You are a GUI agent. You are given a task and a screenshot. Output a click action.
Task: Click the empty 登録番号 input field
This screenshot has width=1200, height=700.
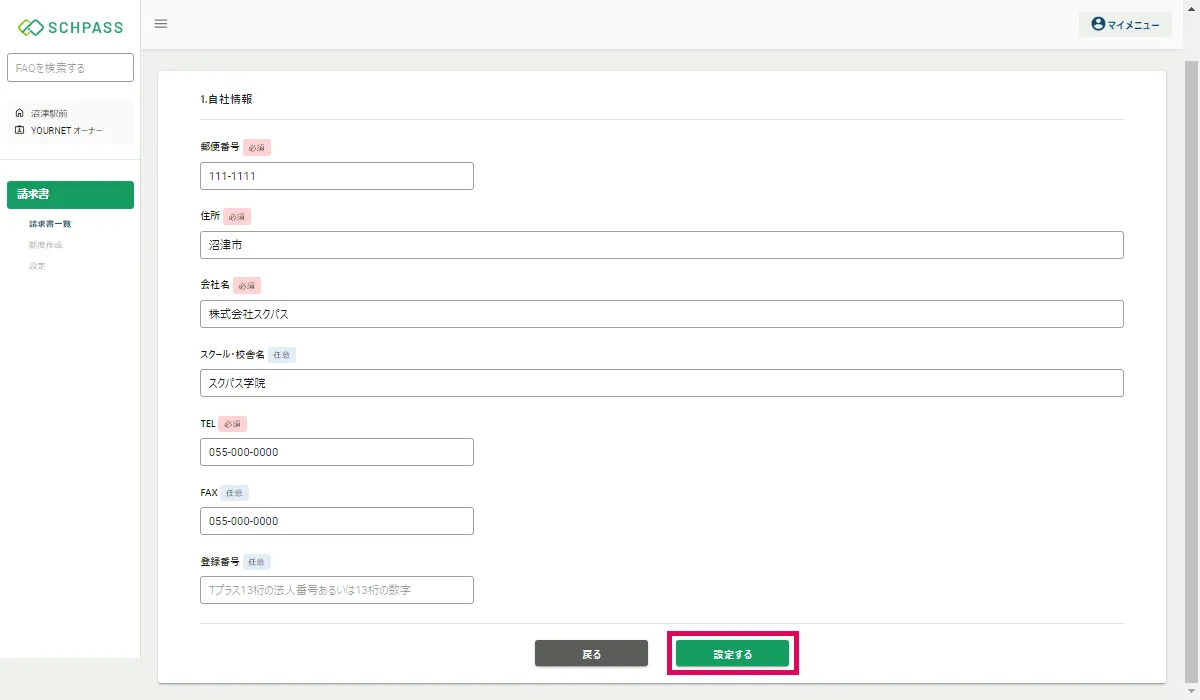tap(337, 590)
